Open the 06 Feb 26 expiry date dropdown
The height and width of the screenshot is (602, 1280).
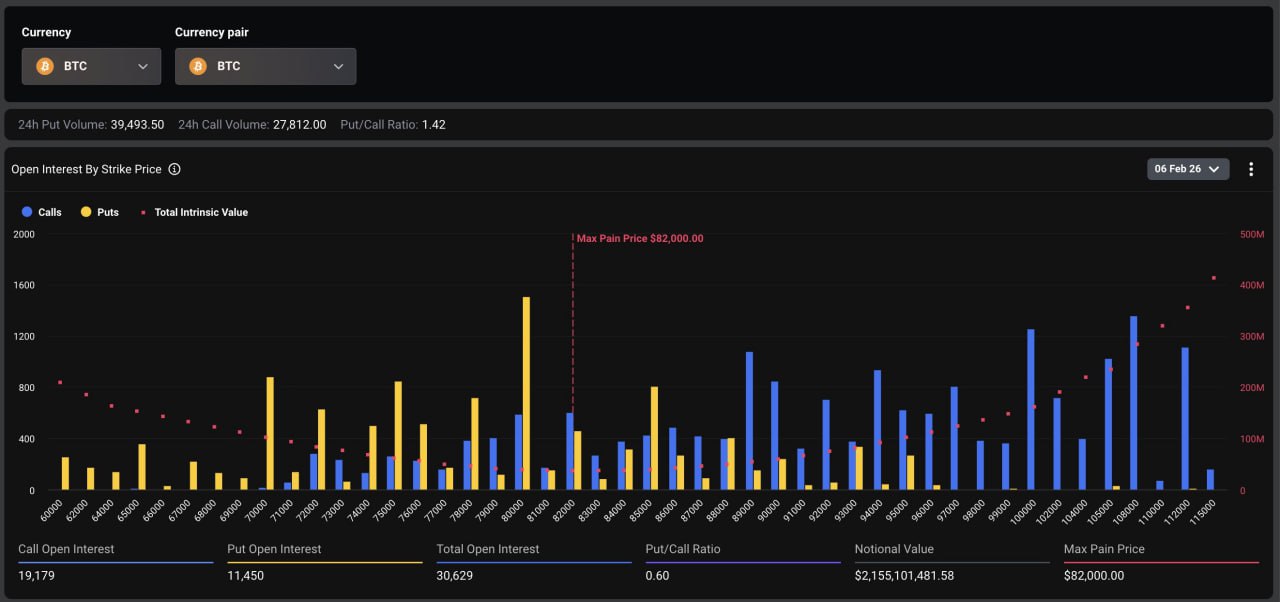tap(1187, 169)
